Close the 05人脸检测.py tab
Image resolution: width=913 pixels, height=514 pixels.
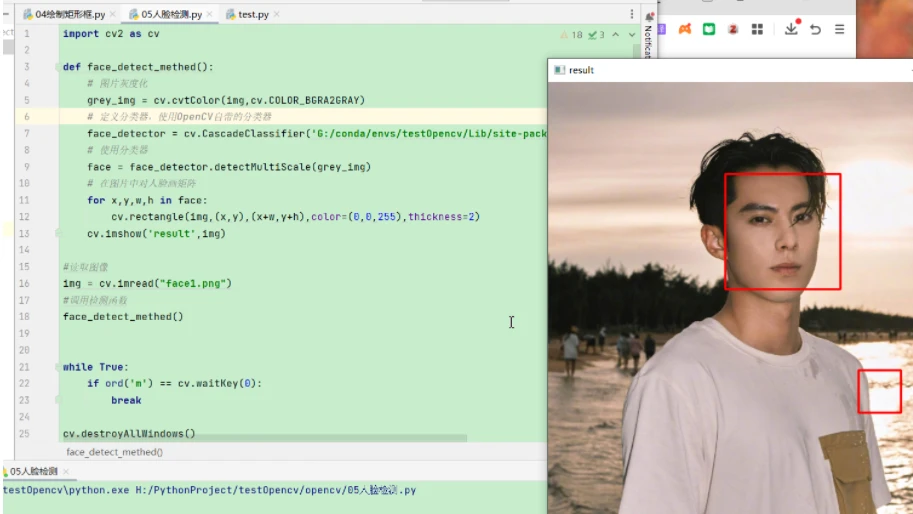[x=210, y=14]
